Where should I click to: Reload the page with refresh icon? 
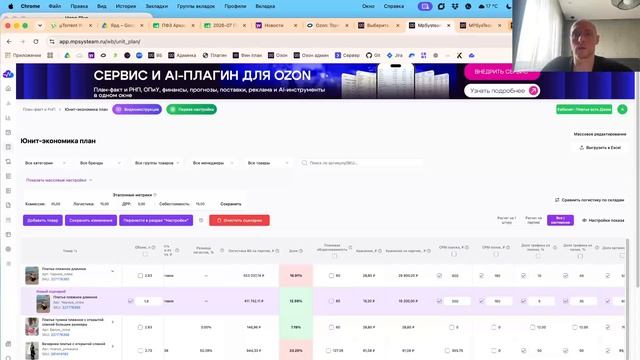click(x=36, y=42)
